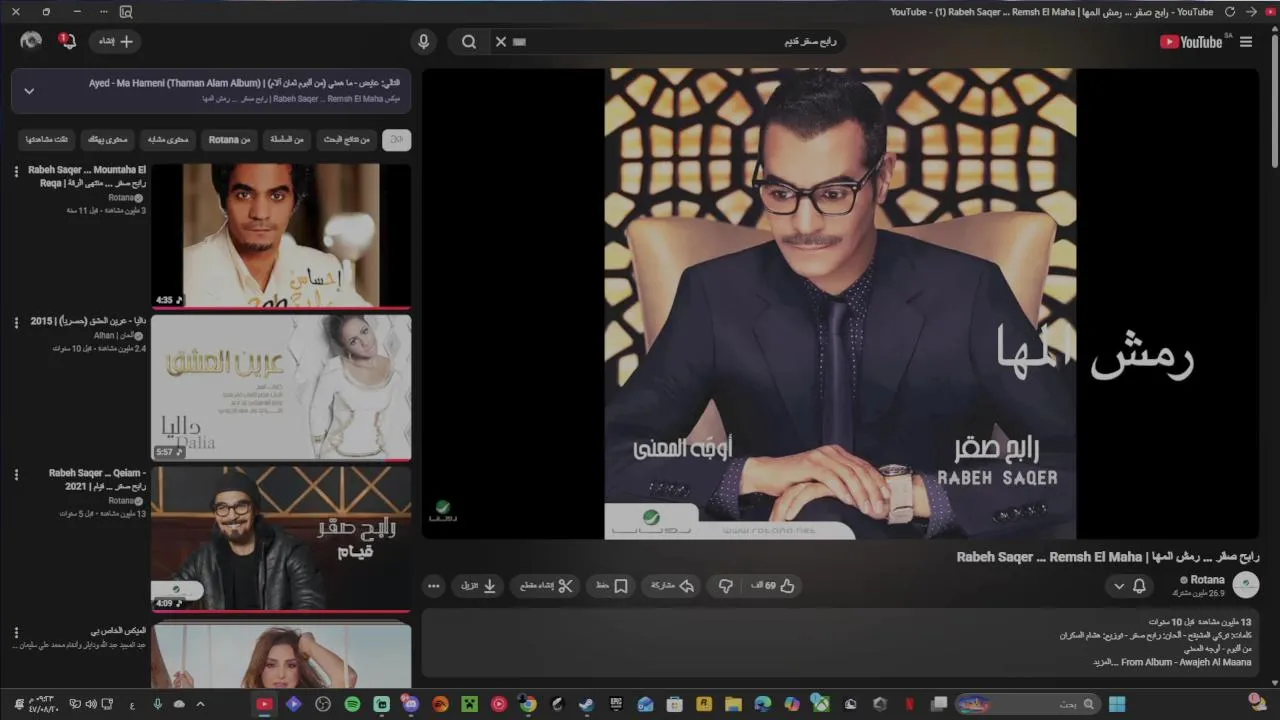Create a clip with the scissors button
Screen dimensions: 1280x720
pos(546,586)
